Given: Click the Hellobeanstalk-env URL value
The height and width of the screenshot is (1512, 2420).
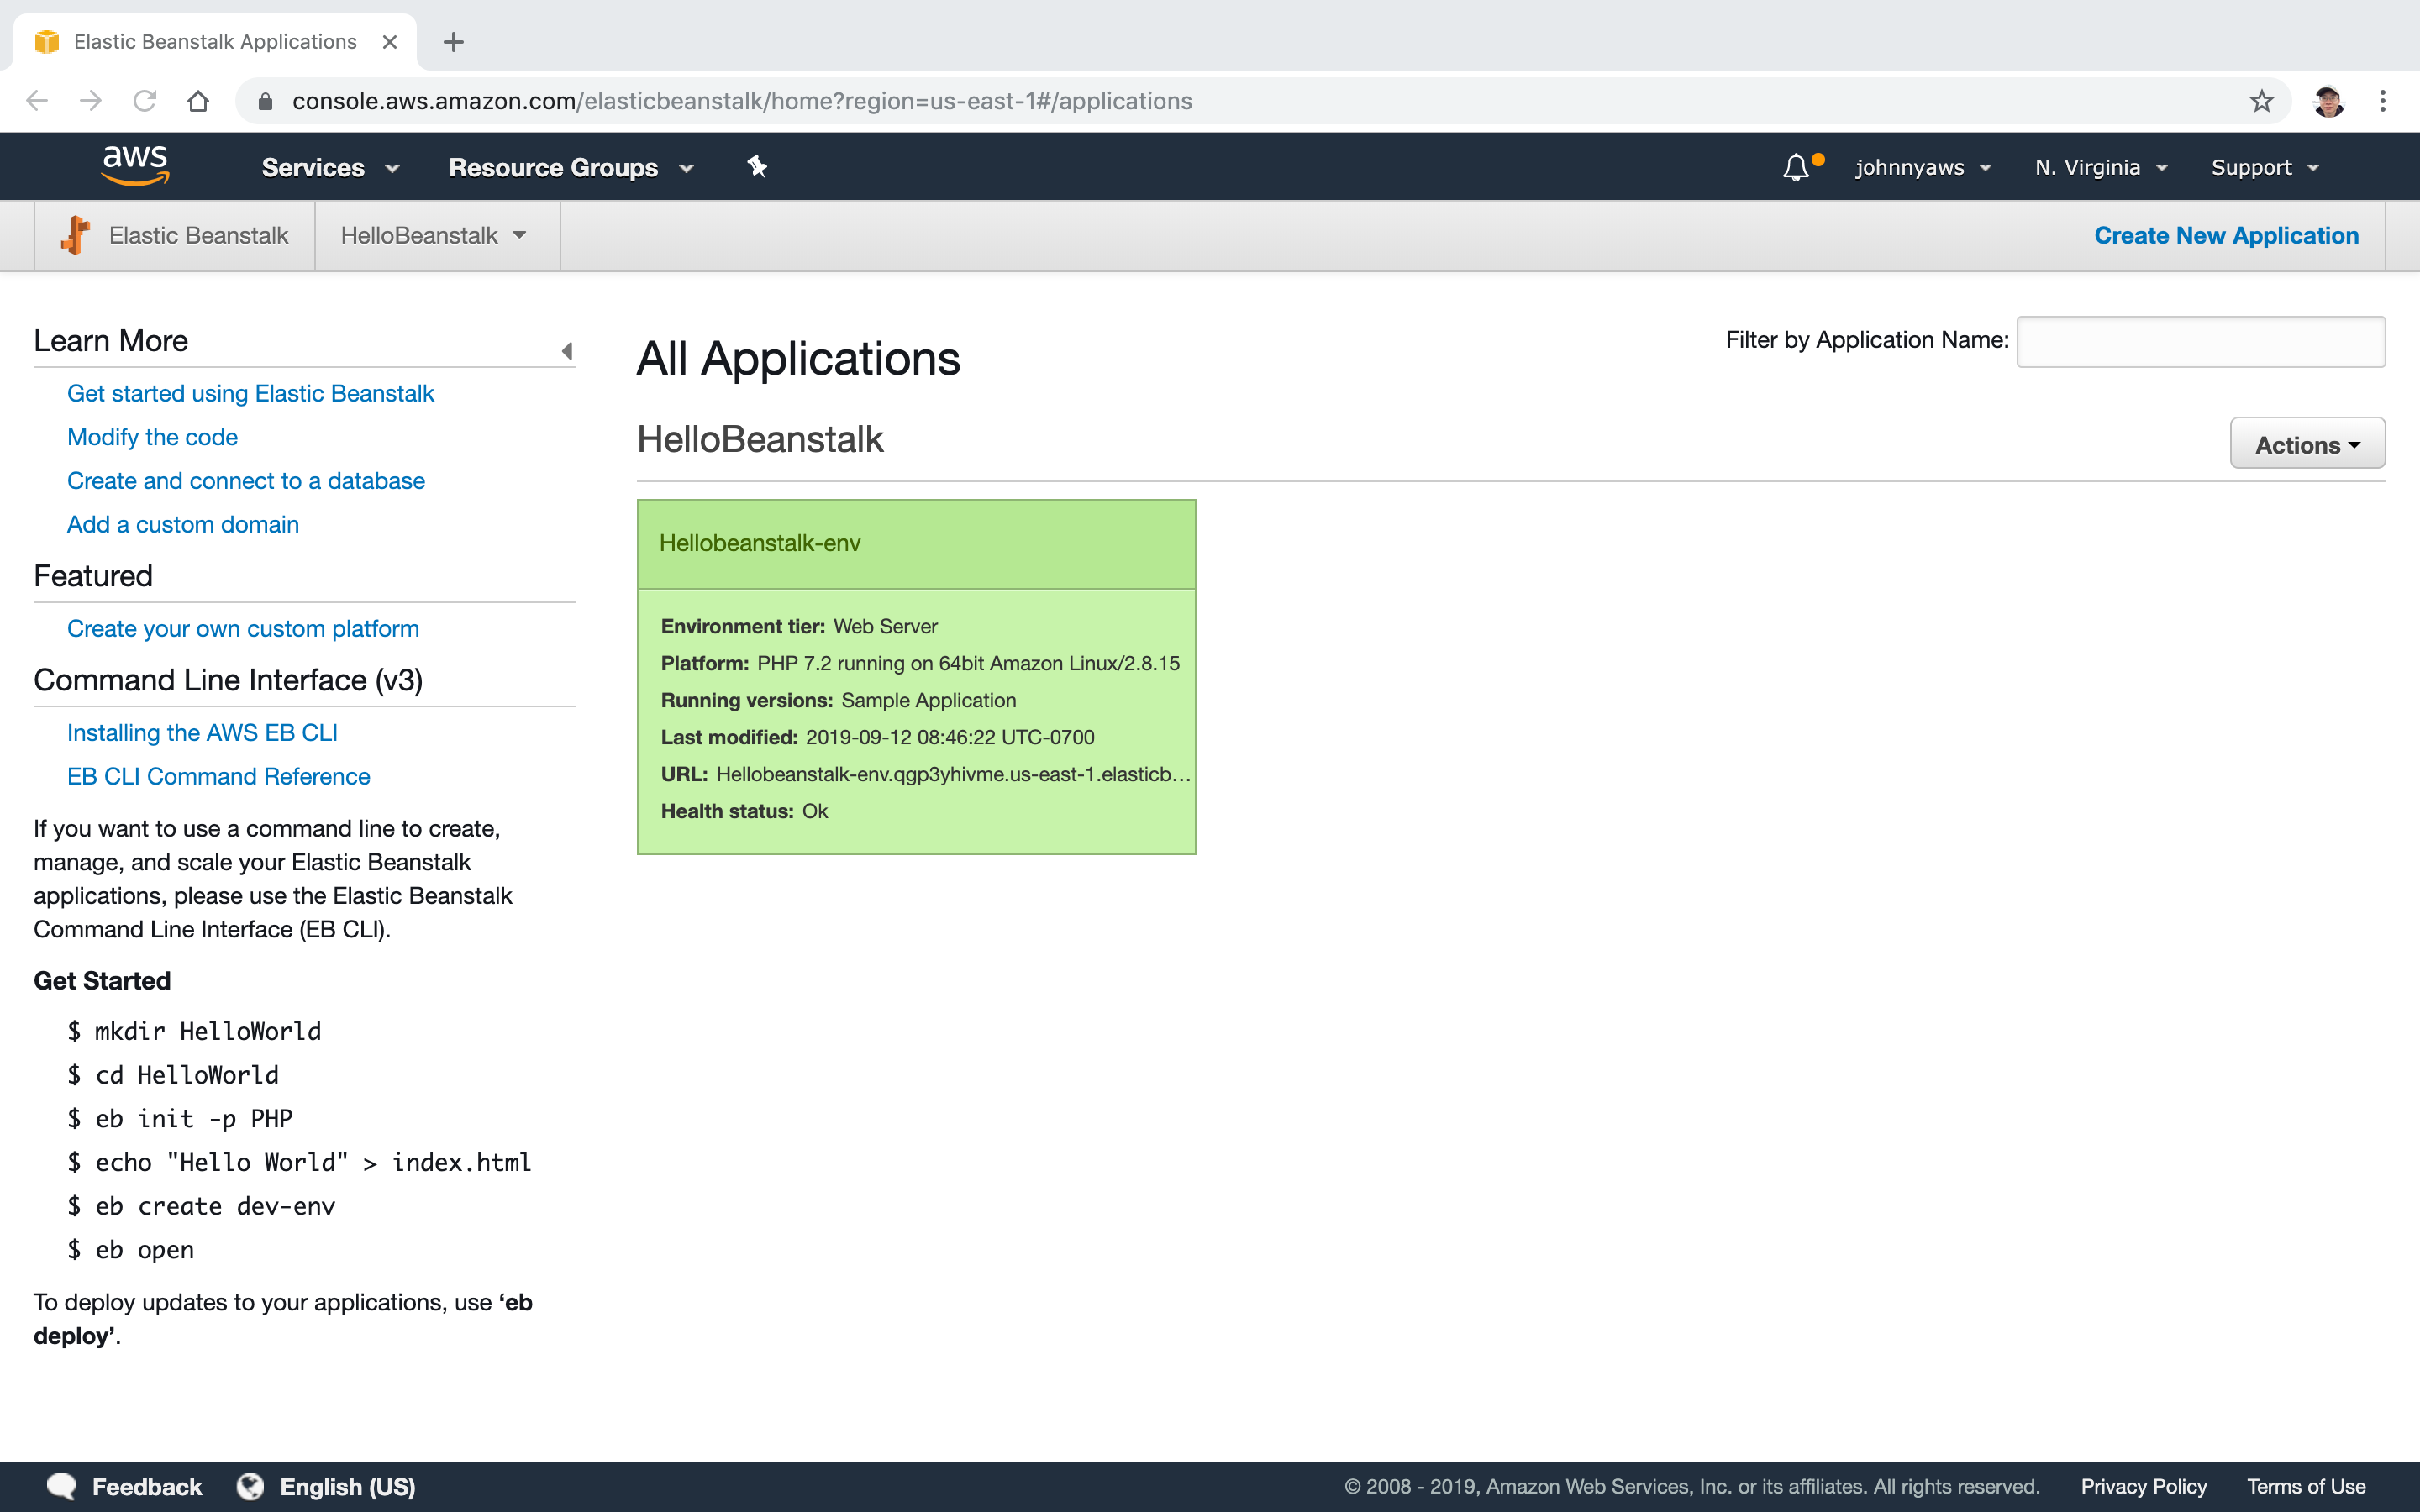Looking at the screenshot, I should click(953, 774).
